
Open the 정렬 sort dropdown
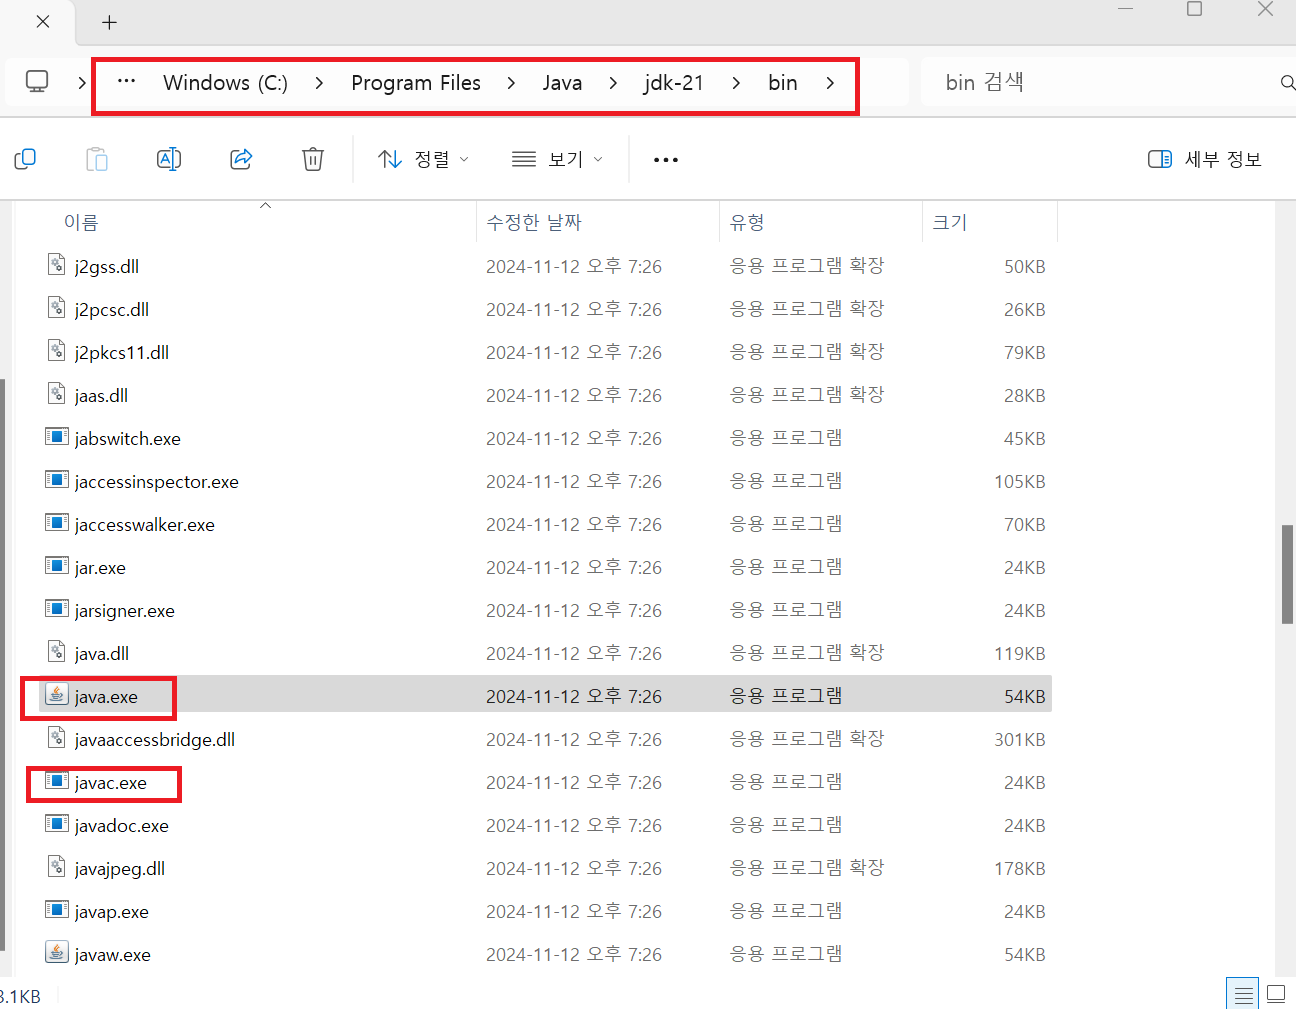[423, 159]
